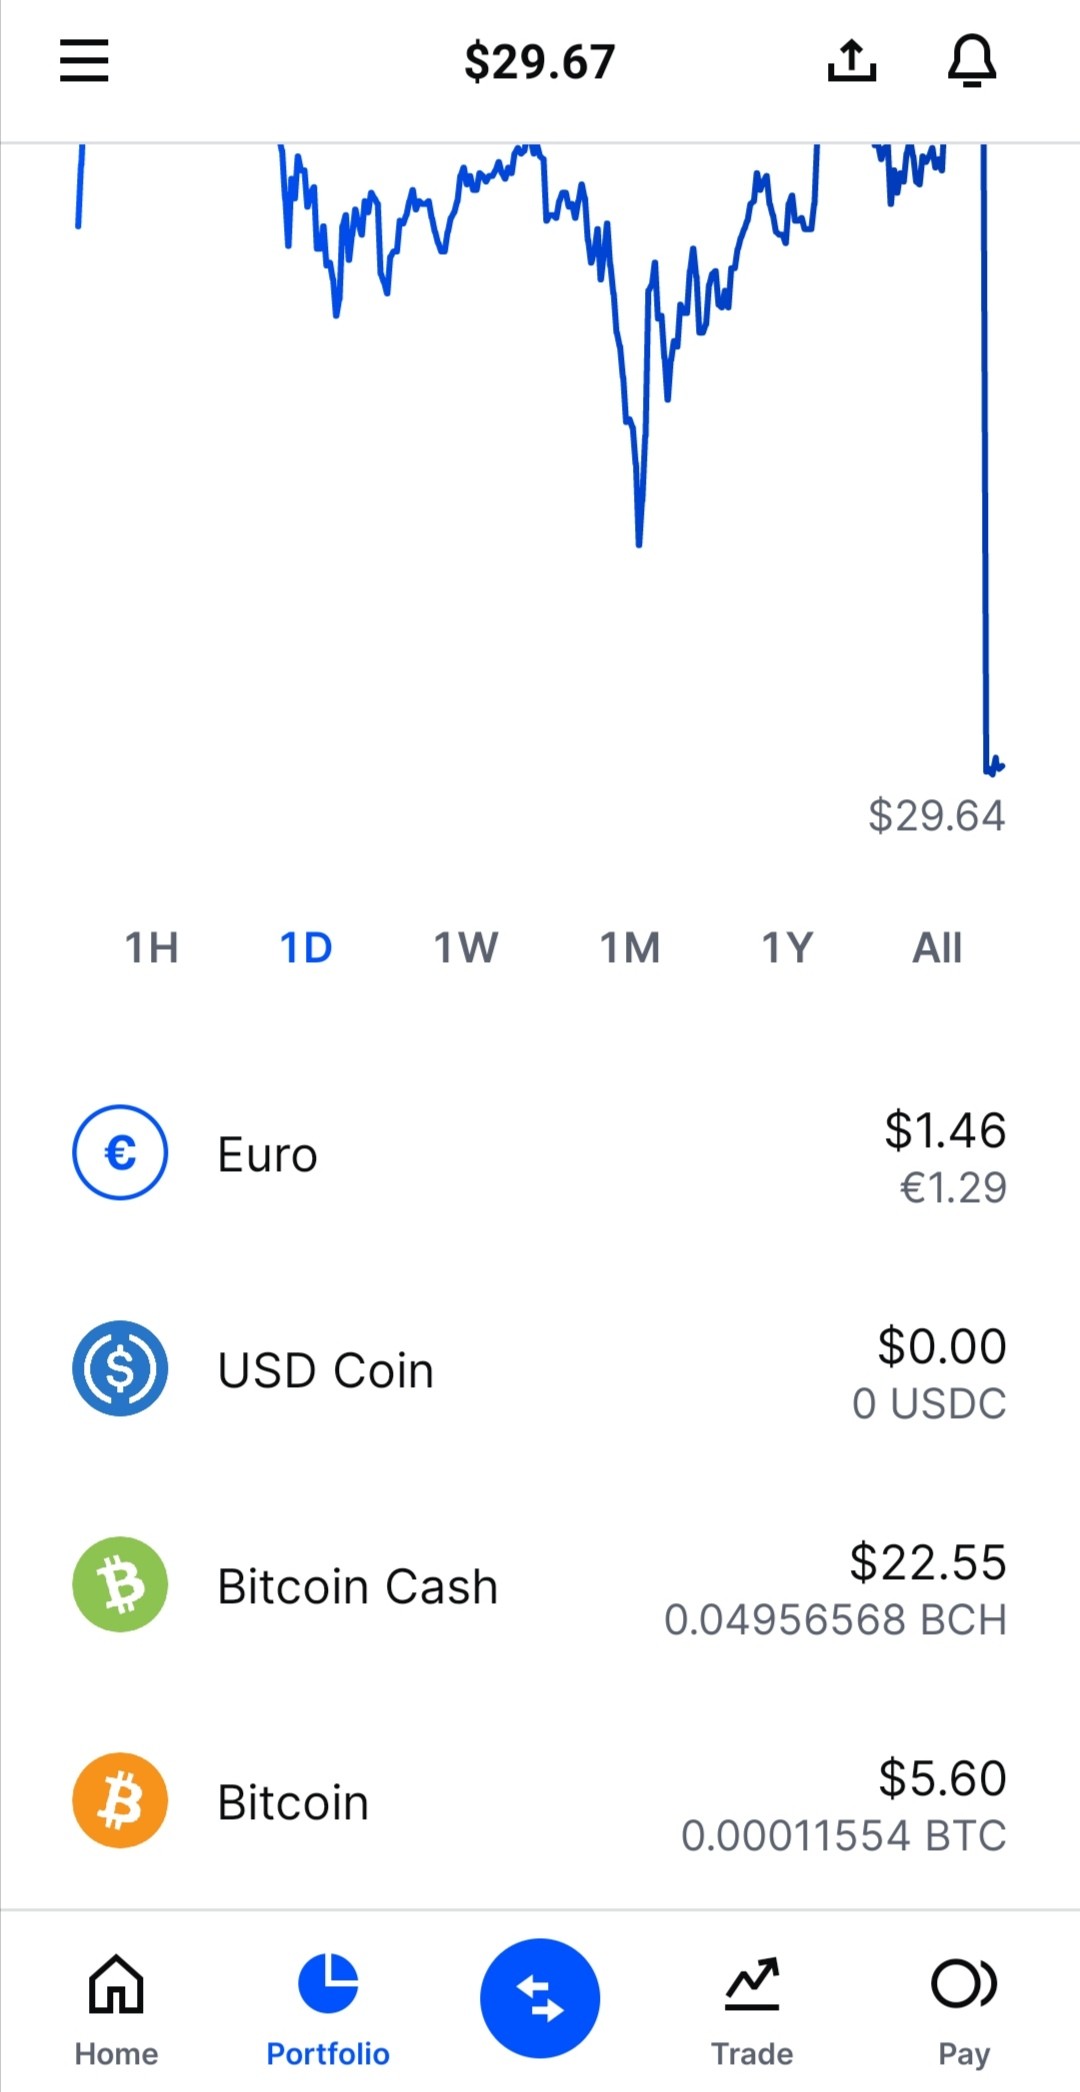This screenshot has width=1080, height=2092.
Task: Select the 1H chart range
Action: click(x=151, y=947)
